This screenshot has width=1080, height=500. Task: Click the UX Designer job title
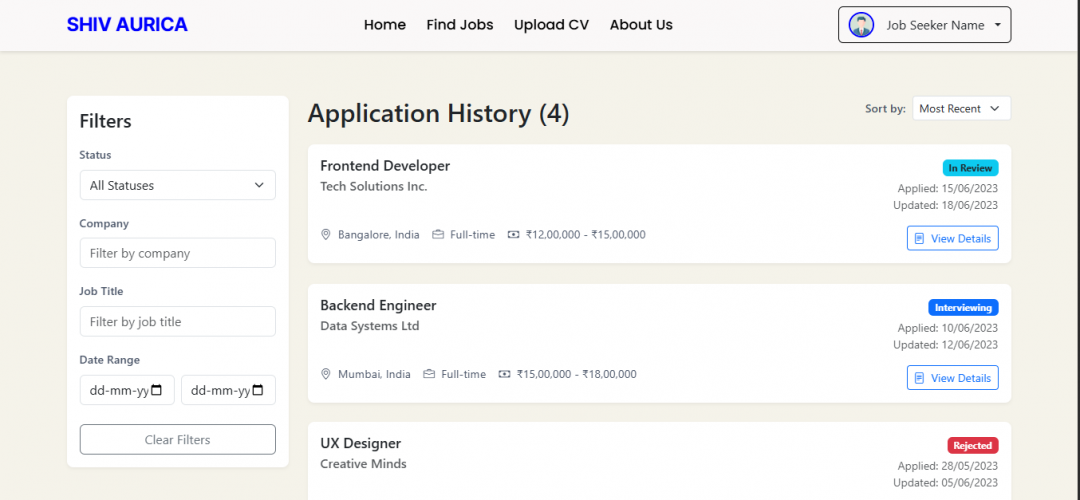360,443
